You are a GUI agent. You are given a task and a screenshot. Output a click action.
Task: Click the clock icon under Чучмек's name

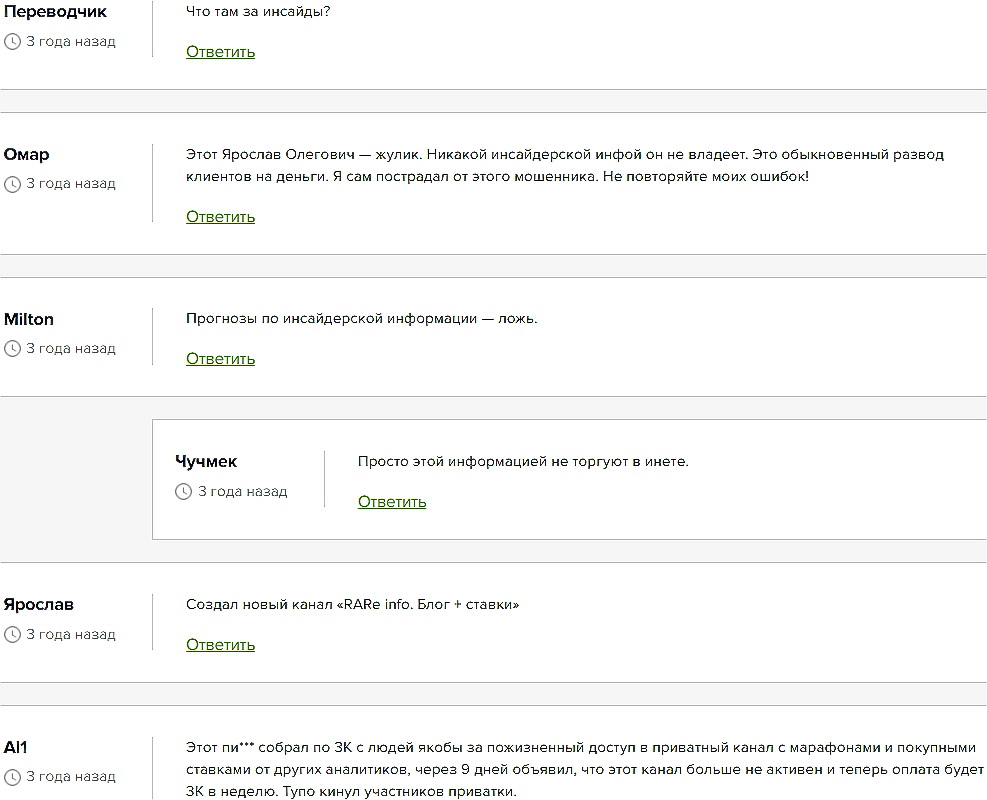pyautogui.click(x=184, y=492)
